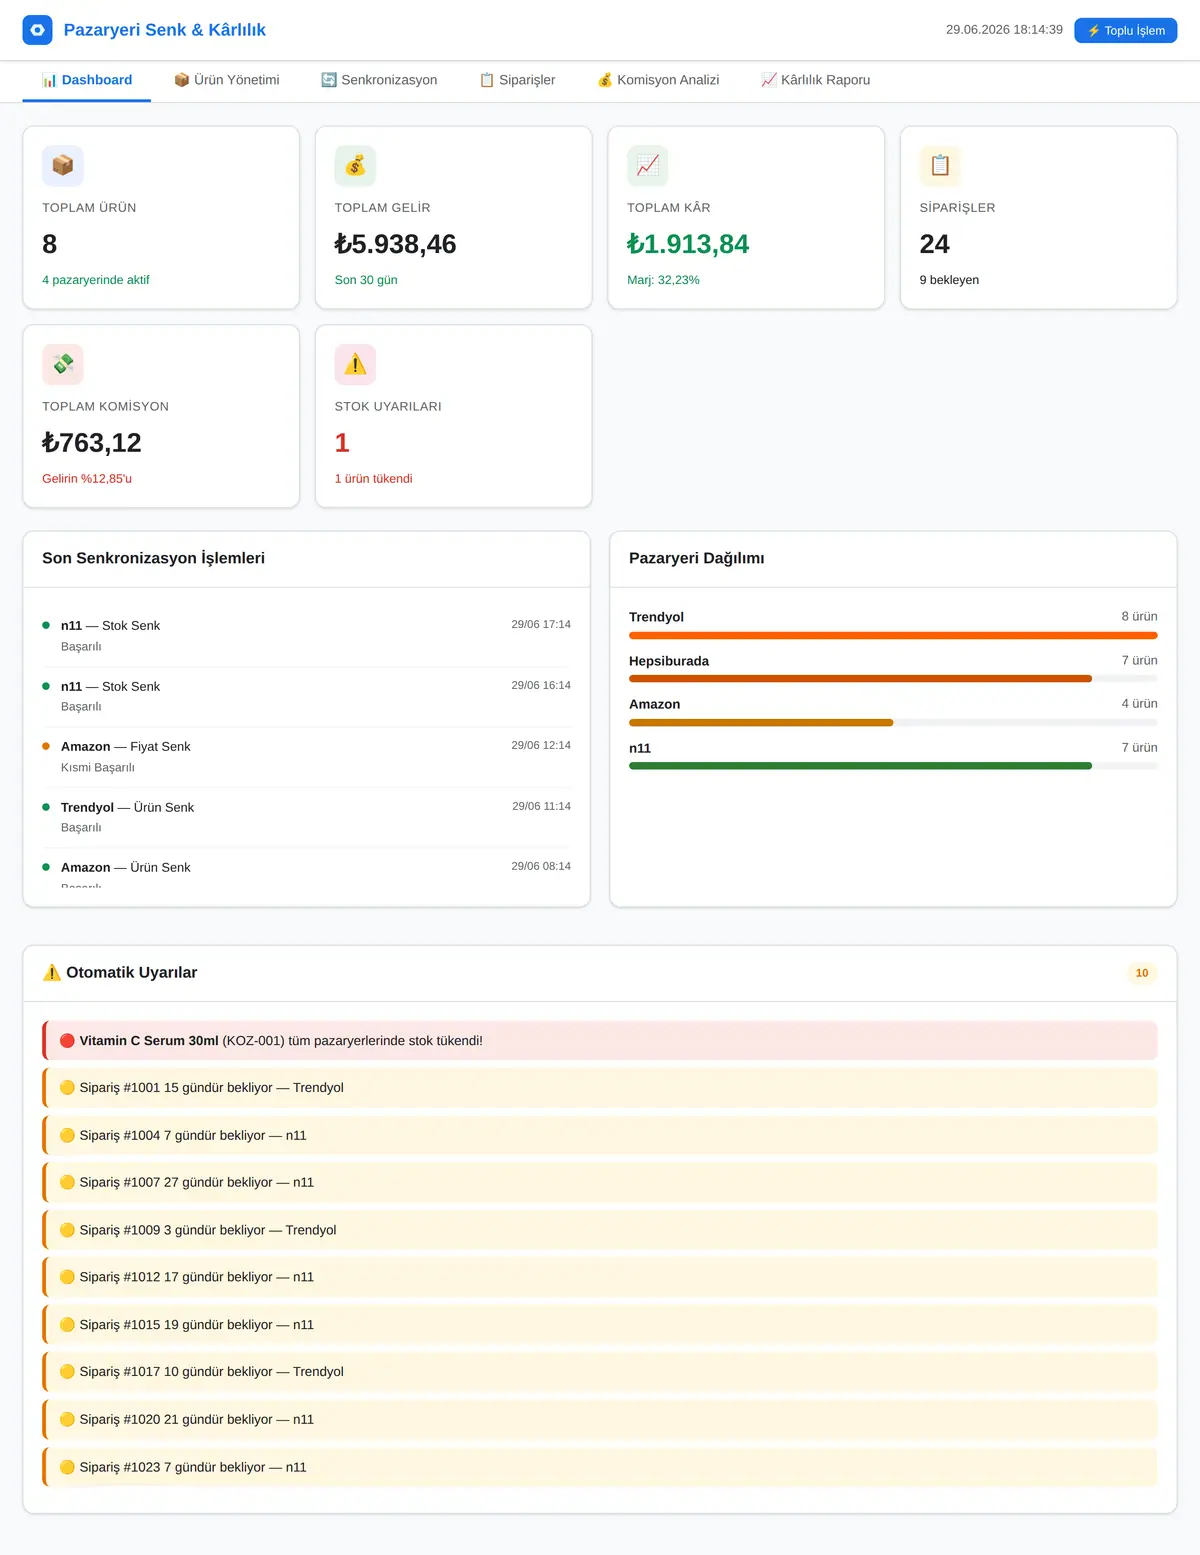
Task: Click the n11 Stok Senk entry at 29/06 16:14
Action: click(306, 696)
